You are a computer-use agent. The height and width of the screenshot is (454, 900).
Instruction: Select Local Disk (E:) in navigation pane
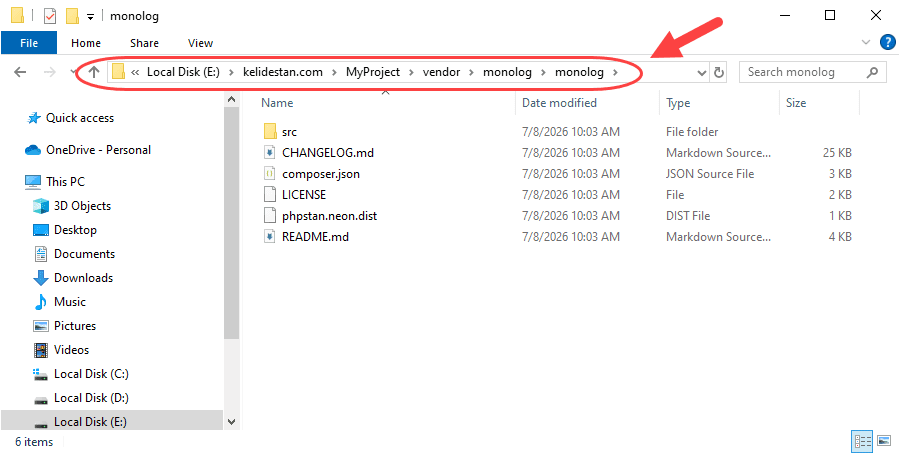coord(112,422)
